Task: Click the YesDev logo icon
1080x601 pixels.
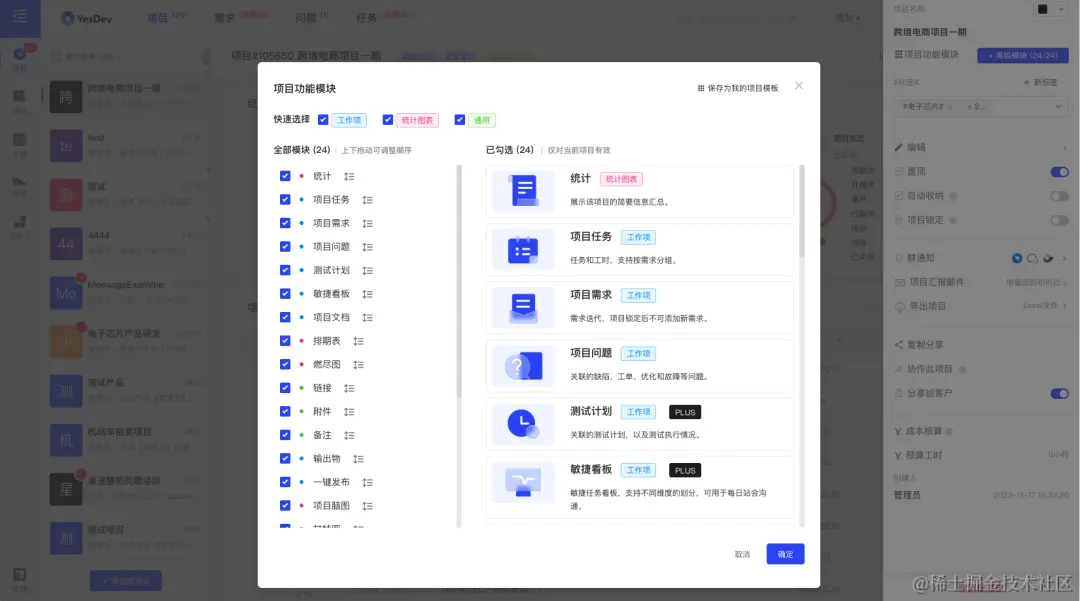Action: 66,18
